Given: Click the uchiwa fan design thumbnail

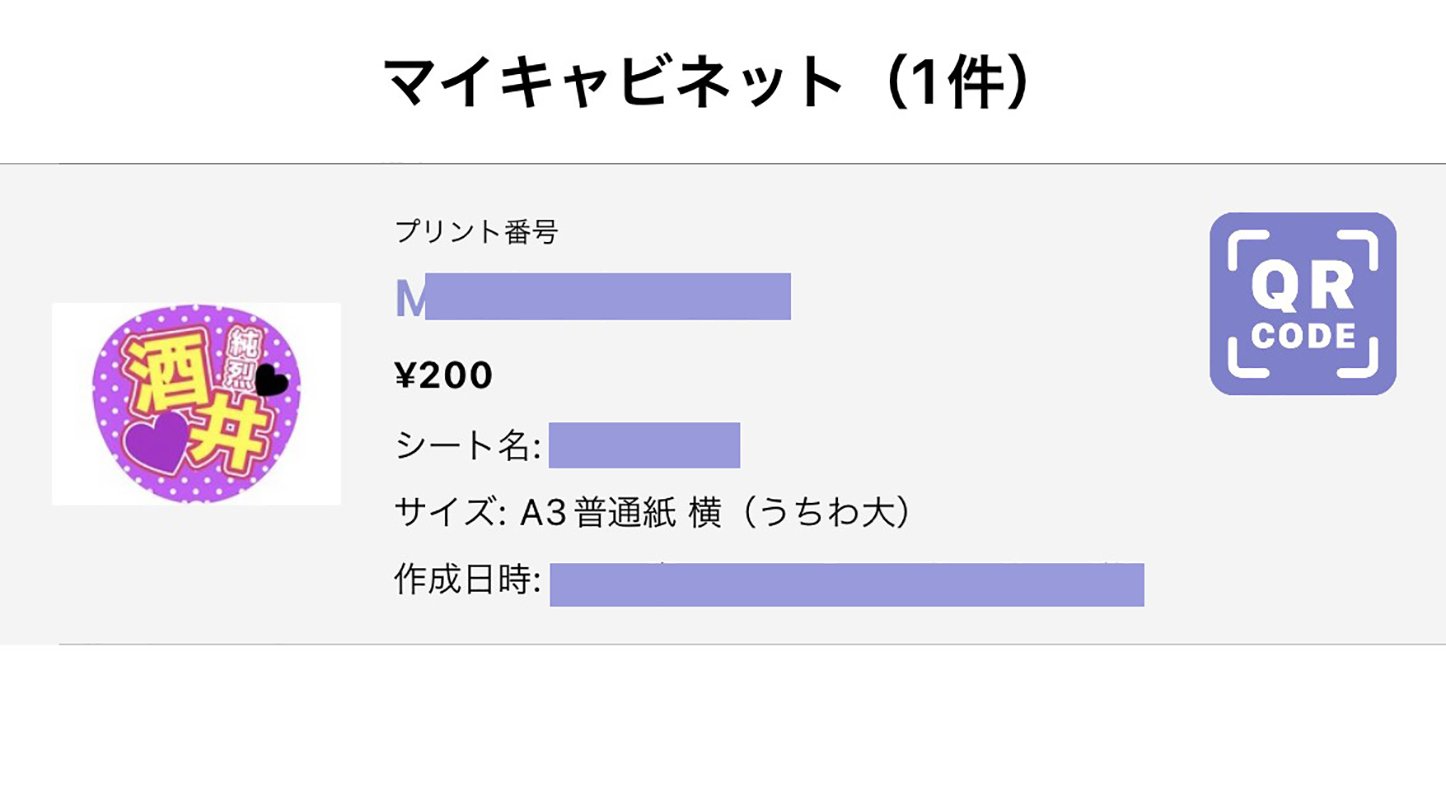Looking at the screenshot, I should click(196, 404).
